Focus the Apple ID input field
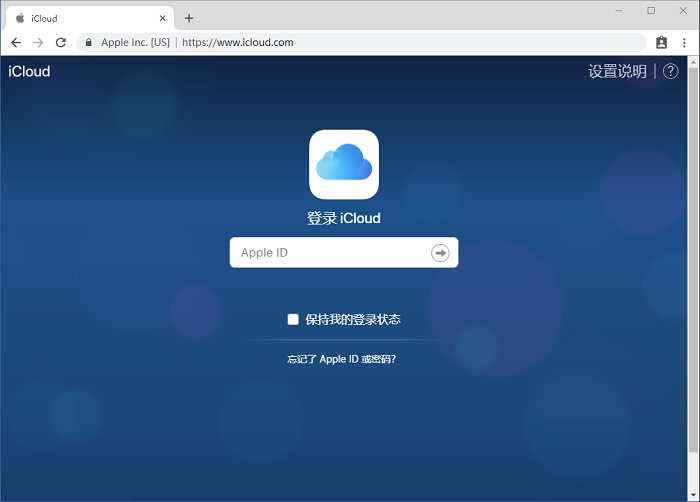The height and width of the screenshot is (502, 700). pos(330,253)
